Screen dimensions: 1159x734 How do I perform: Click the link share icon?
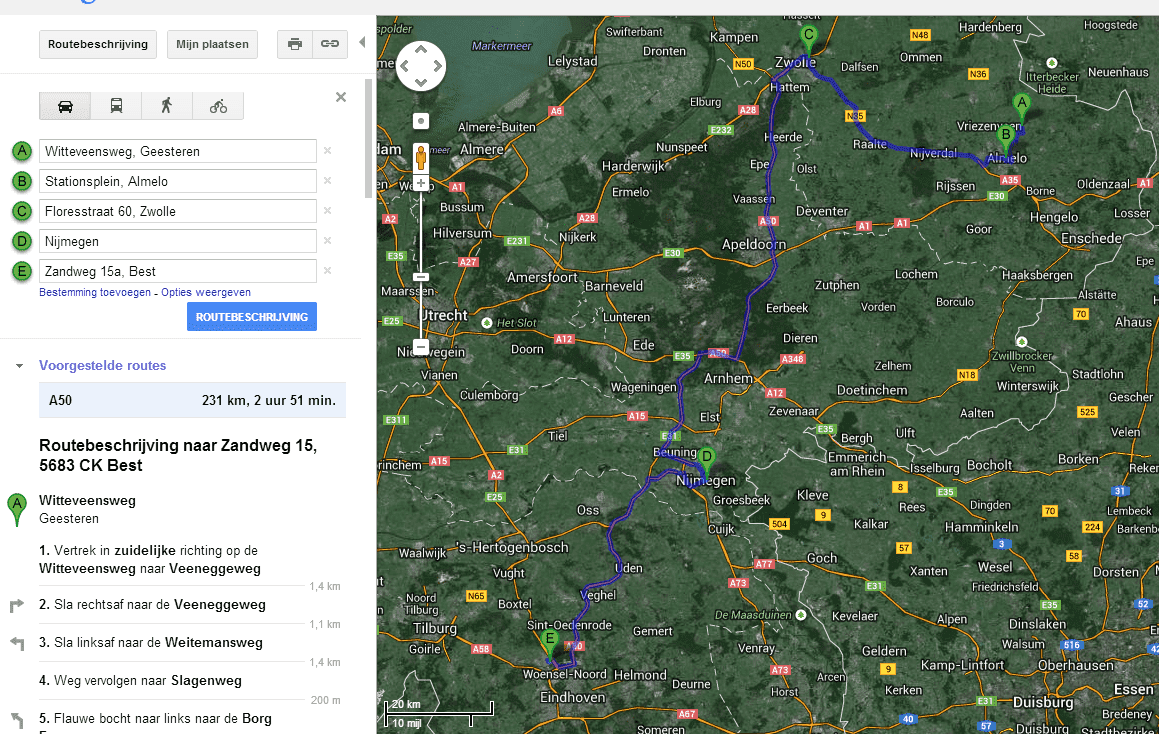328,44
